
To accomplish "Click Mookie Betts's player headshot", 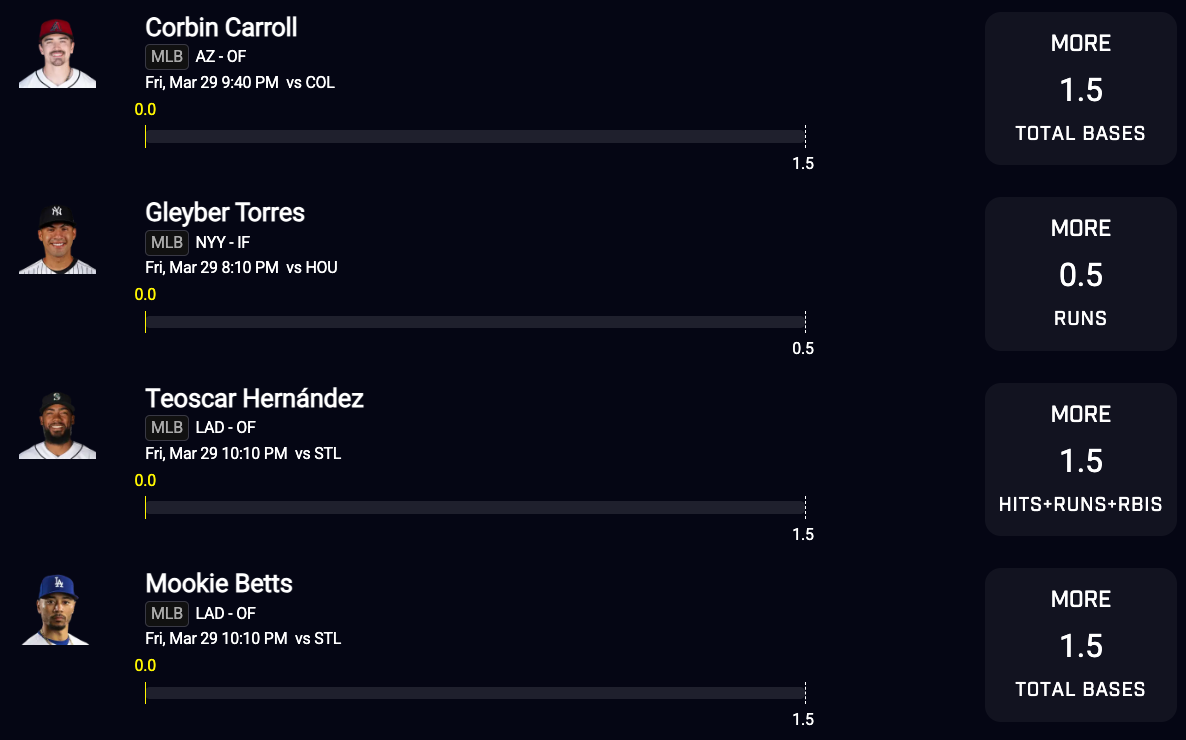I will (57, 610).
